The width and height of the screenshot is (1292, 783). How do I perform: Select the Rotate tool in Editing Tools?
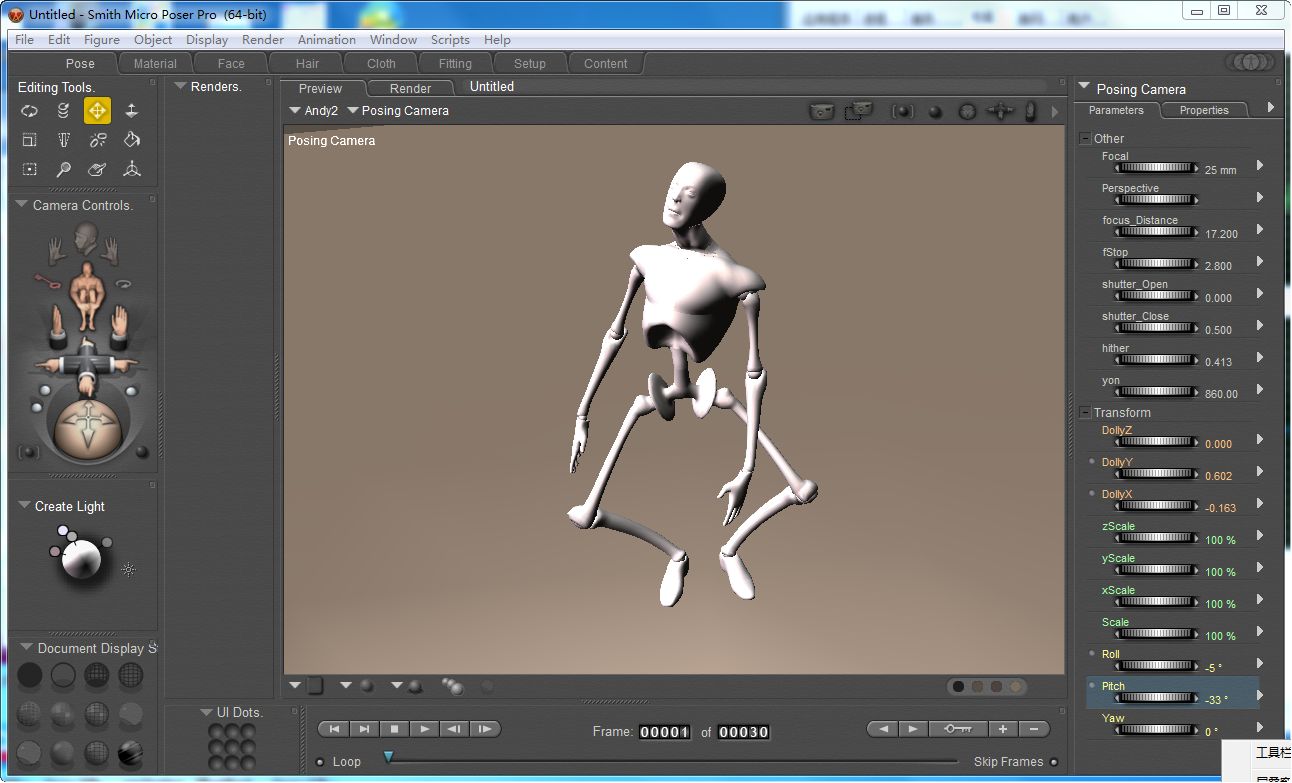coord(29,111)
